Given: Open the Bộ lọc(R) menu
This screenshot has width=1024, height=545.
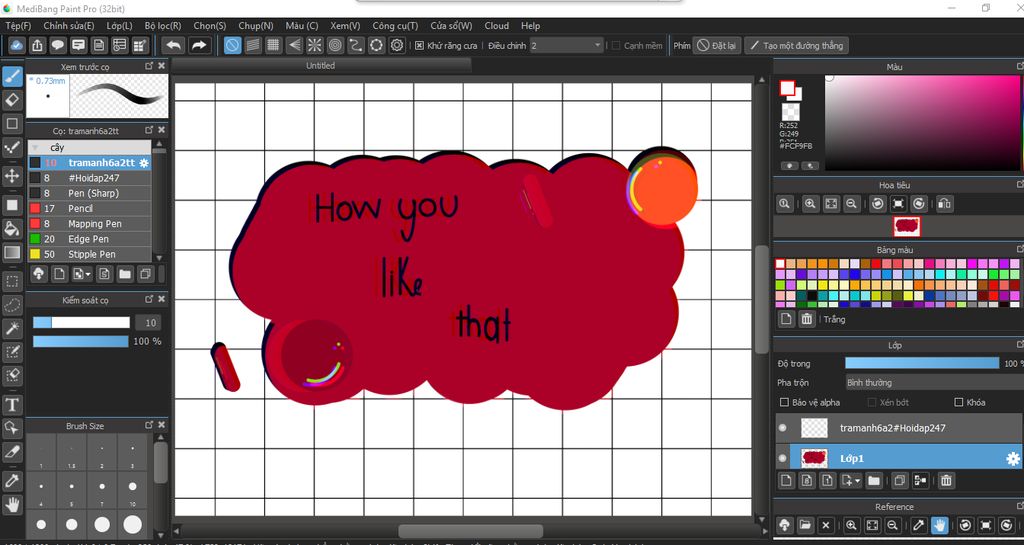Looking at the screenshot, I should pyautogui.click(x=163, y=25).
